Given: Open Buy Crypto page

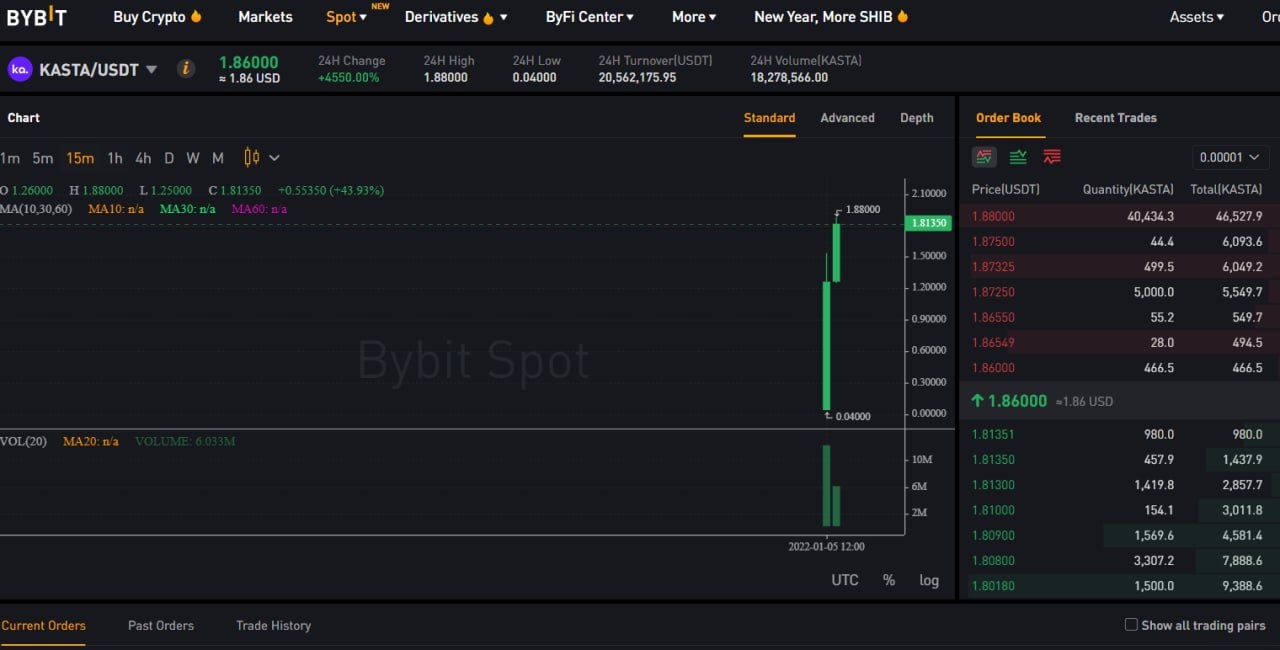Looking at the screenshot, I should click(x=157, y=17).
